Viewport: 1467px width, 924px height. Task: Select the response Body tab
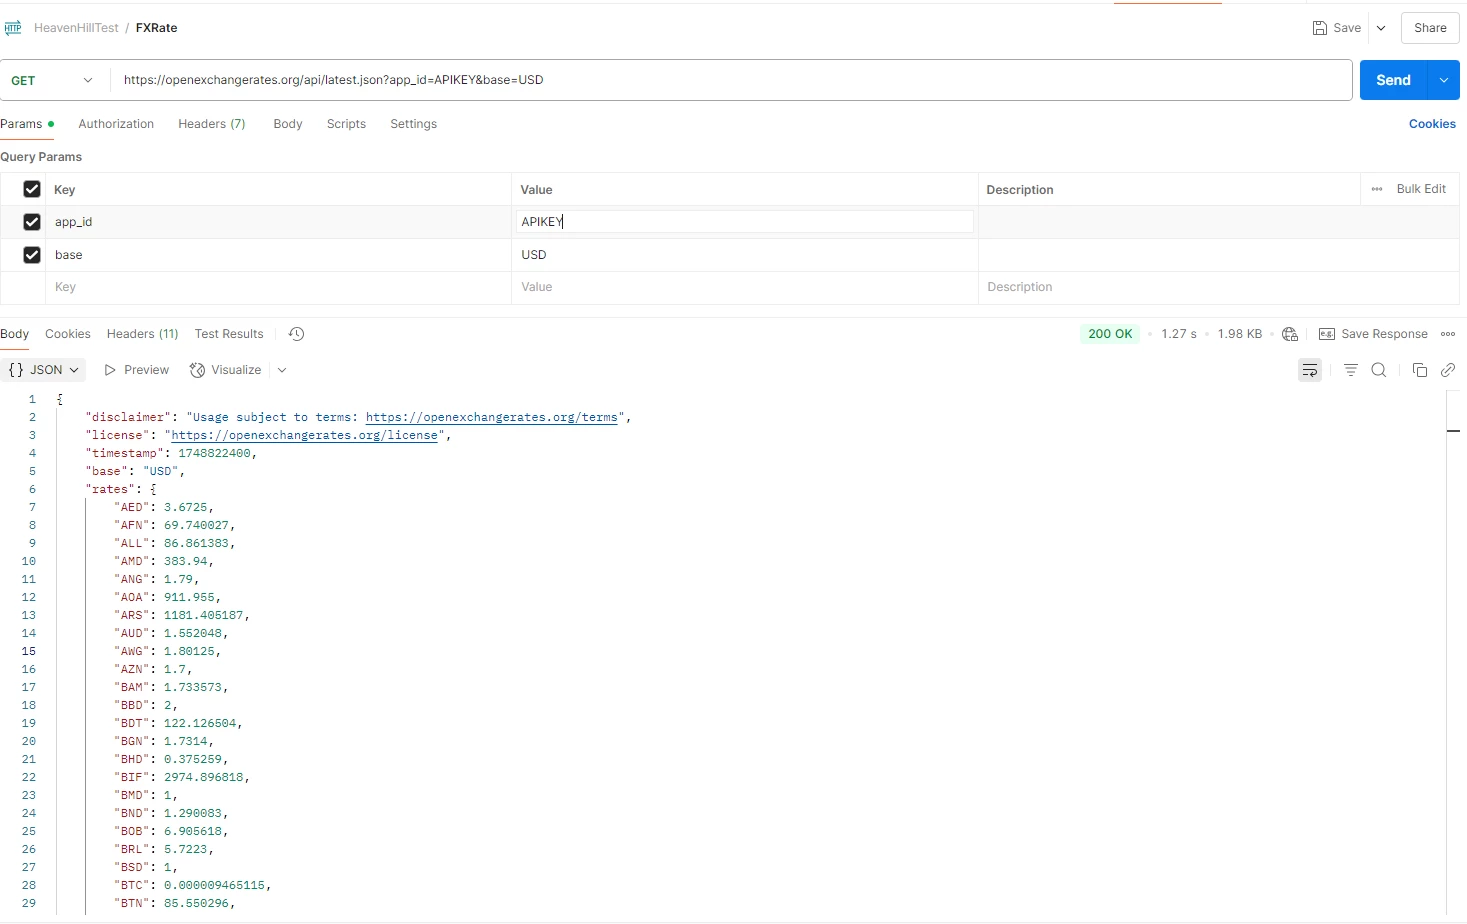click(x=15, y=334)
